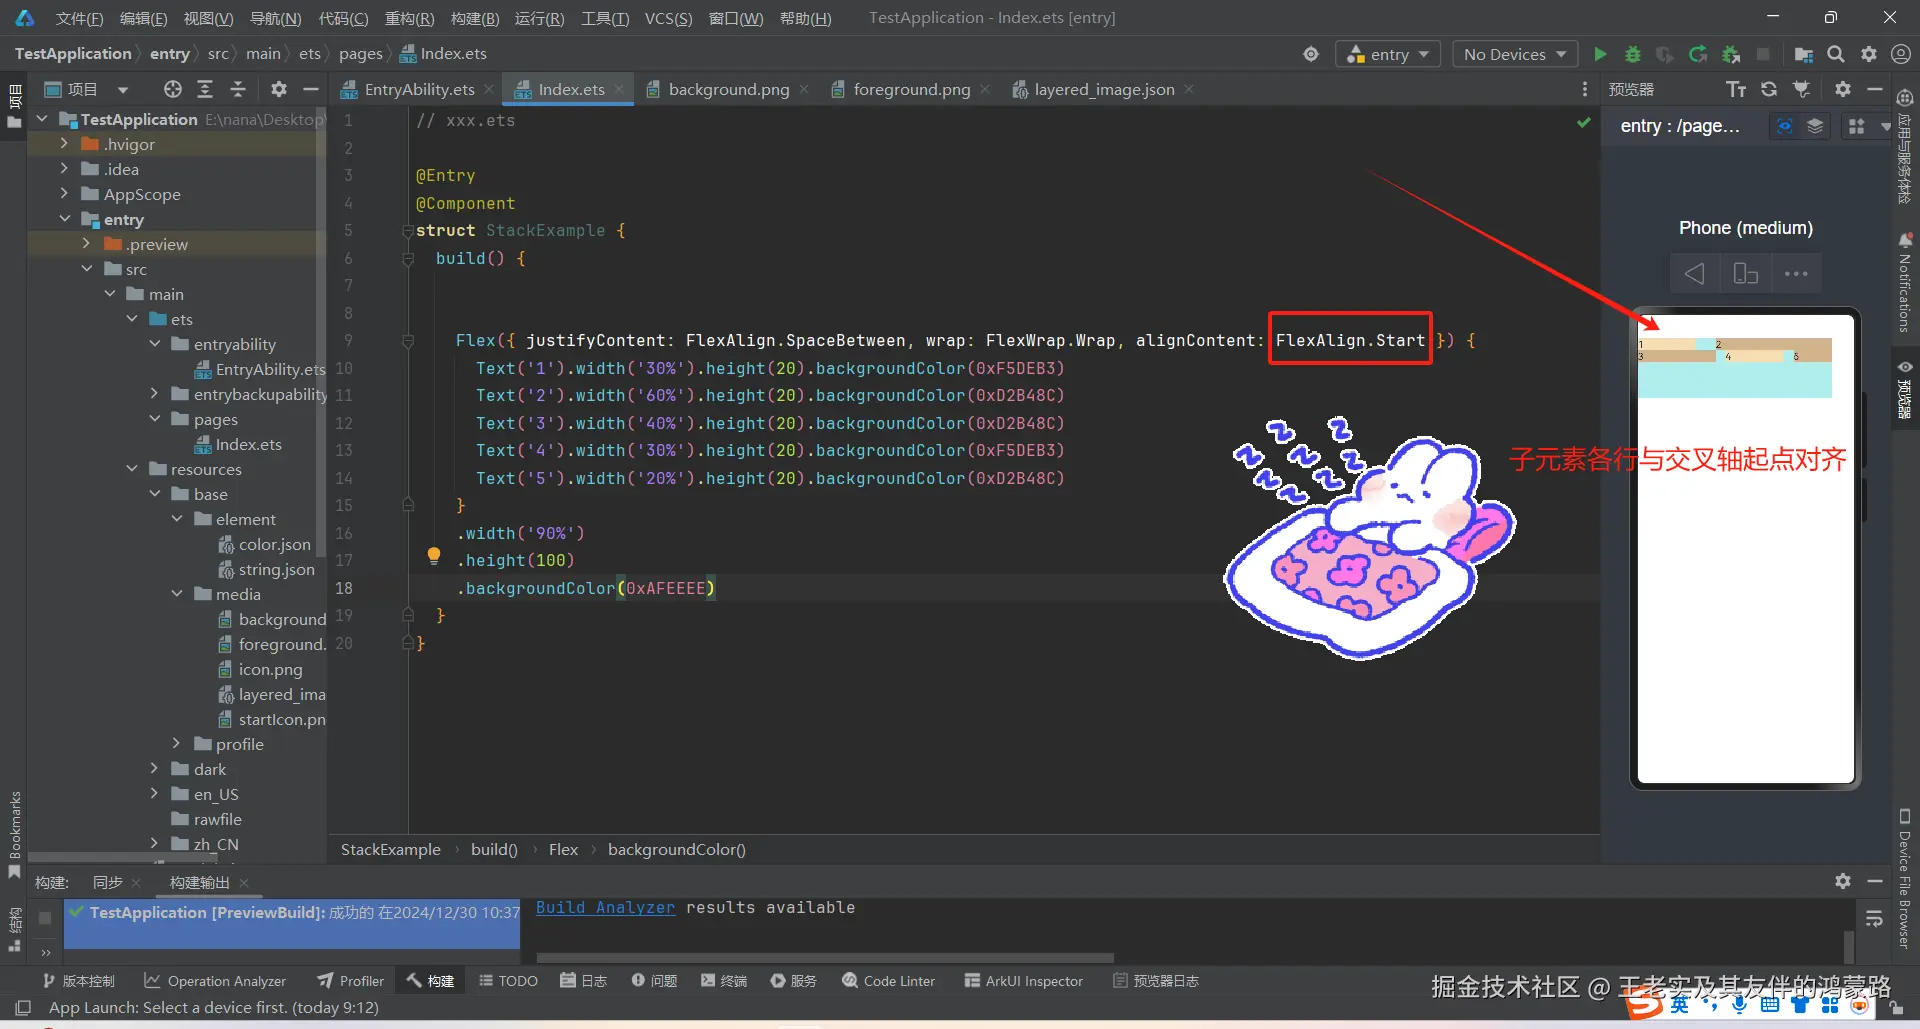Toggle soft-wrap in the build output
The width and height of the screenshot is (1920, 1029).
[1875, 918]
